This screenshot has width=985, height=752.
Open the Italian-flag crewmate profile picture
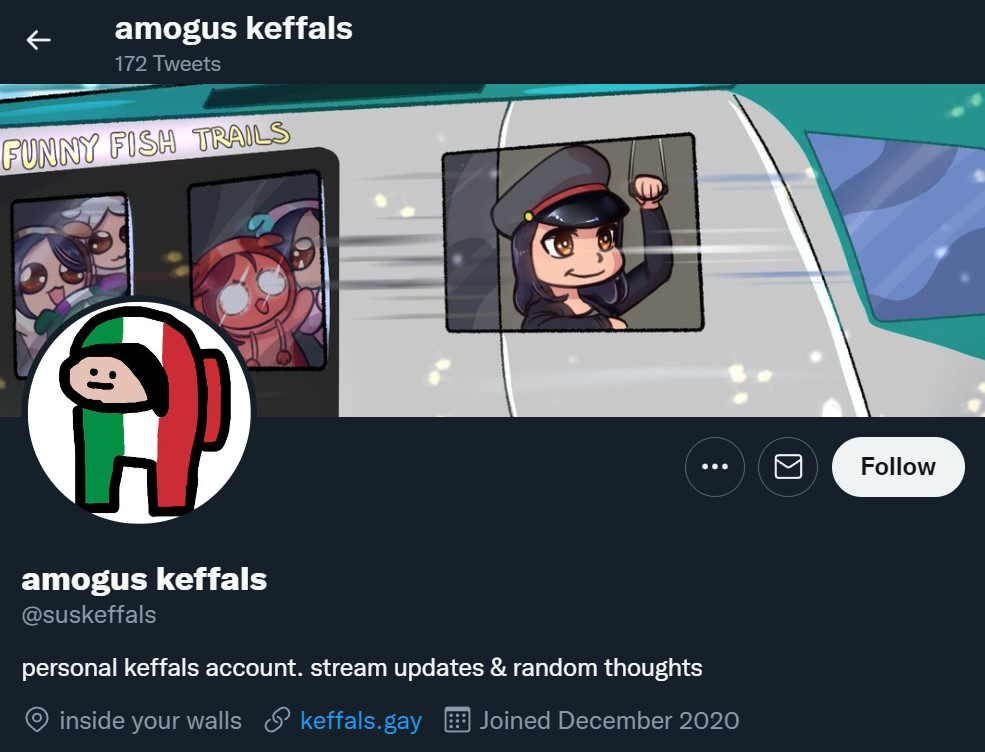coord(139,411)
